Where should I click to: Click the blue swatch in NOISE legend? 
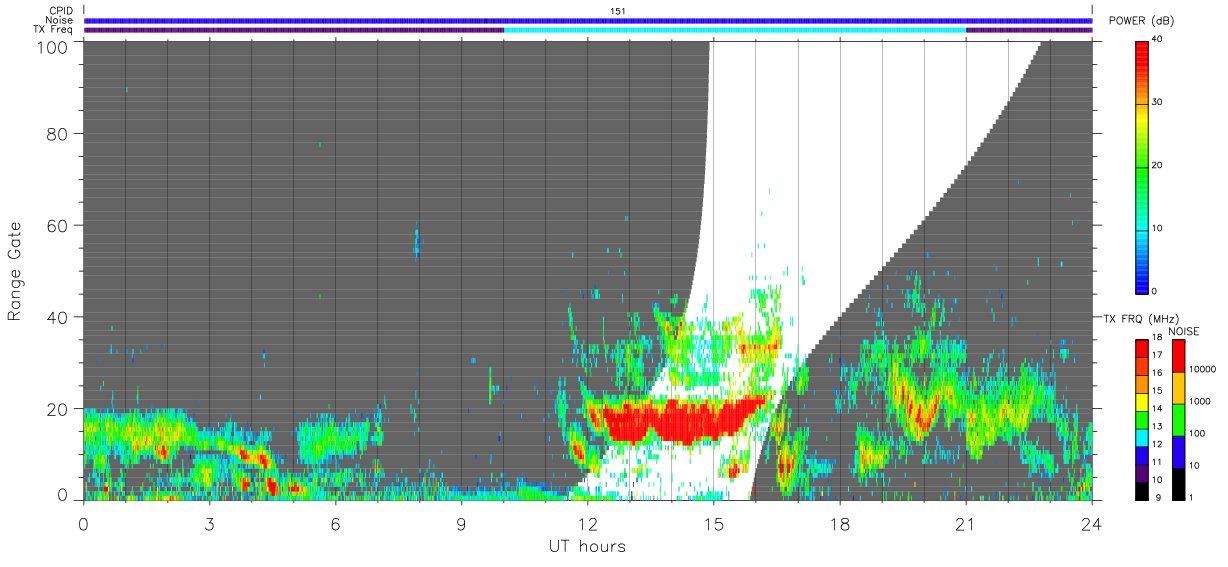[1179, 452]
